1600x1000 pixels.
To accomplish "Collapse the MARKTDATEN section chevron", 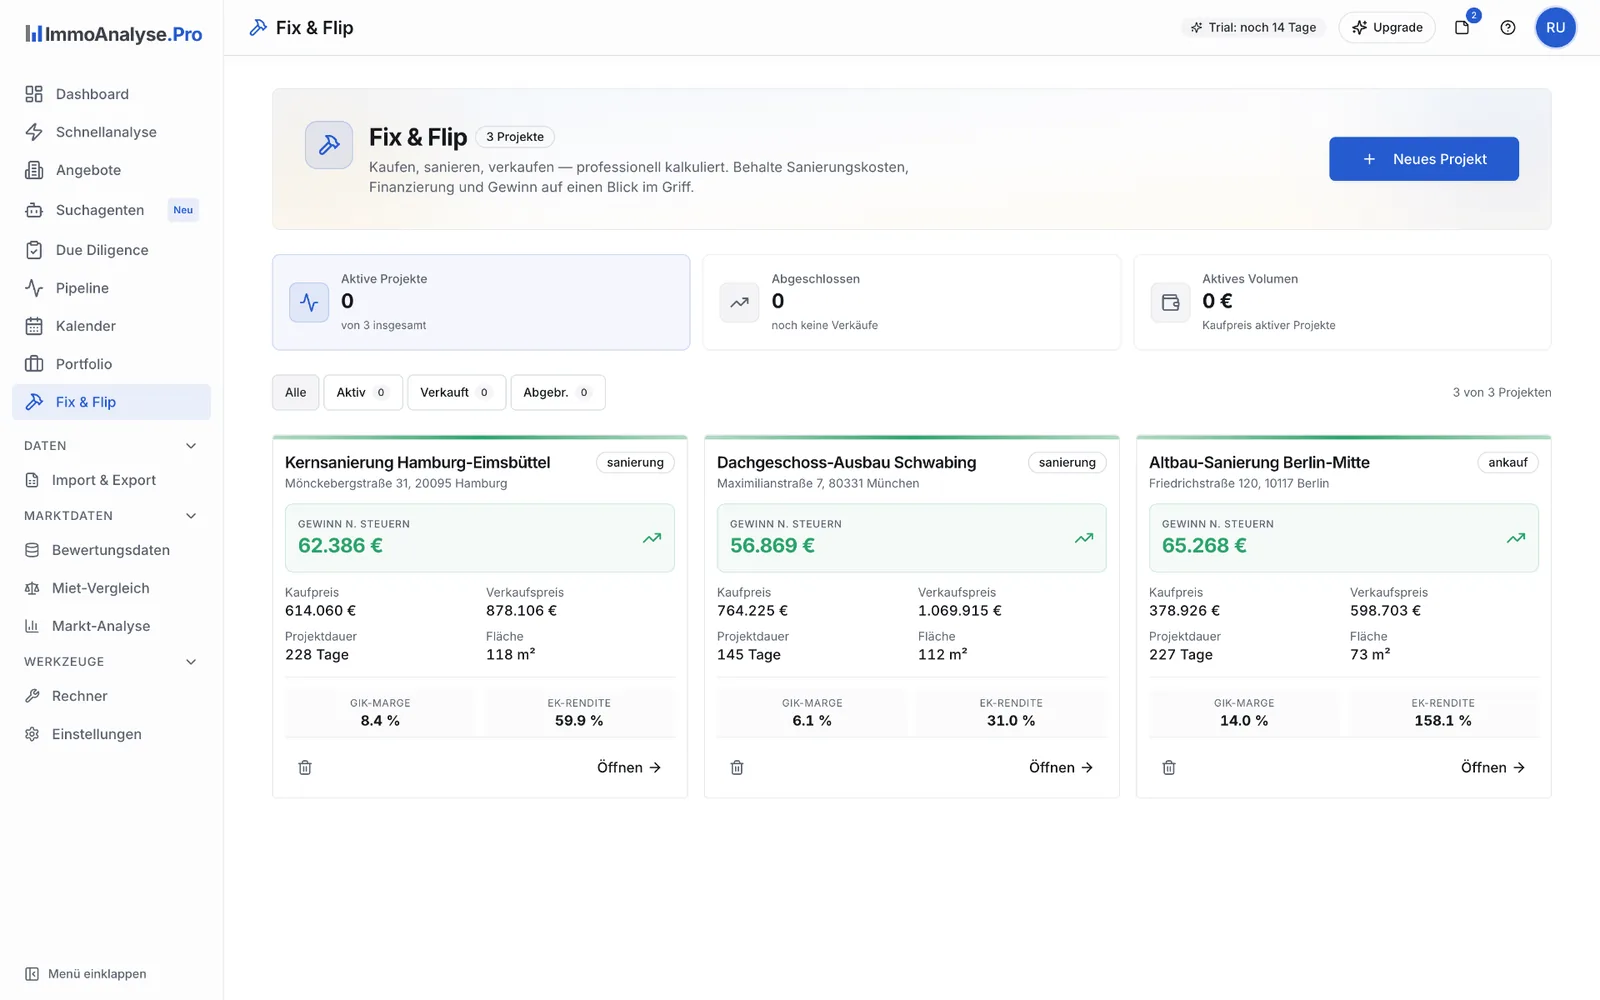I will coord(191,516).
